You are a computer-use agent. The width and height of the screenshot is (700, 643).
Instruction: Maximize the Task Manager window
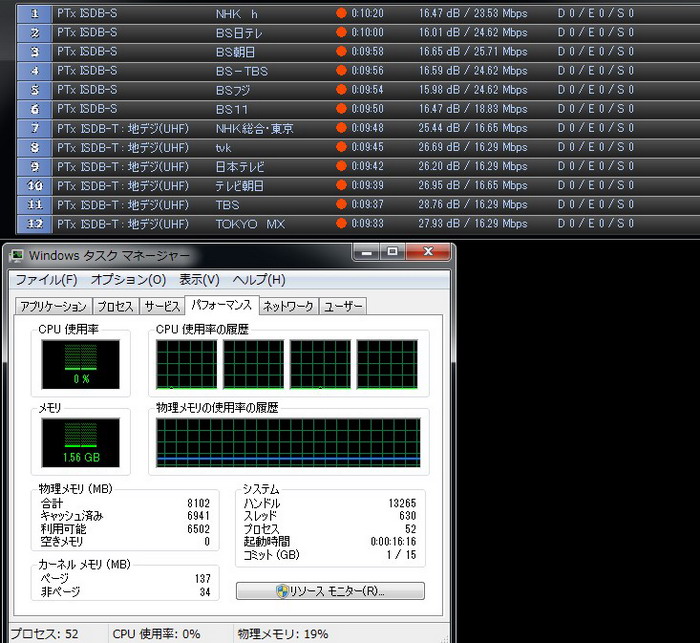392,251
